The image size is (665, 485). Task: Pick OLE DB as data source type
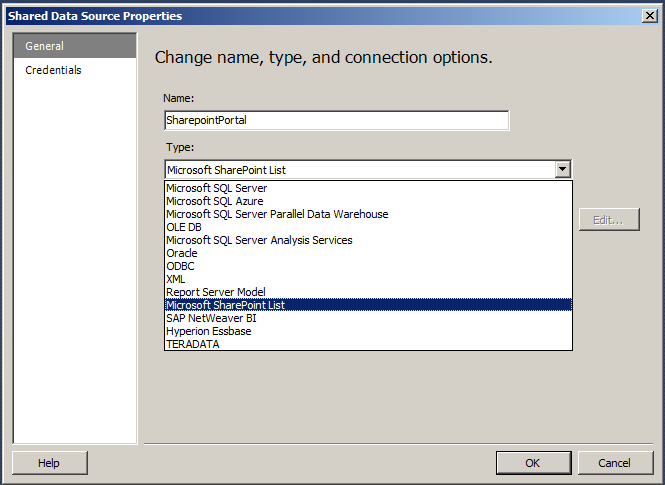[368, 227]
